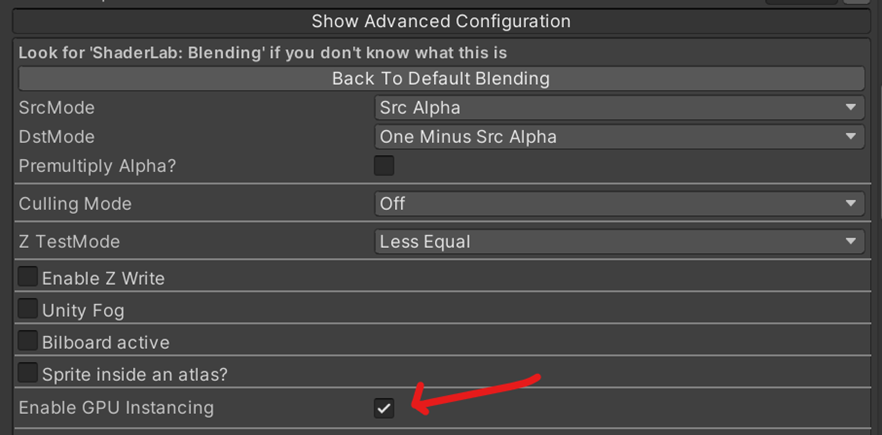882x435 pixels.
Task: Click the Premultiply Alpha? label
Action: [x=97, y=167]
